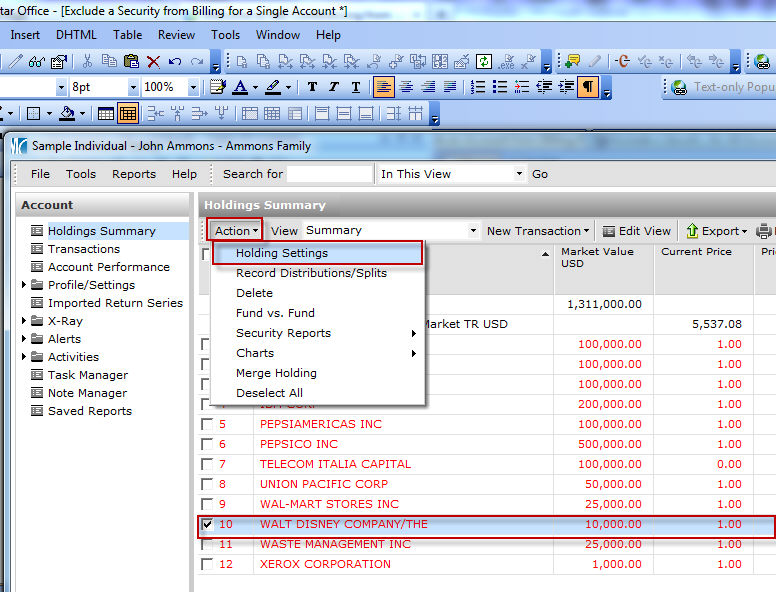Click the scissors Cut icon

pyautogui.click(x=88, y=61)
